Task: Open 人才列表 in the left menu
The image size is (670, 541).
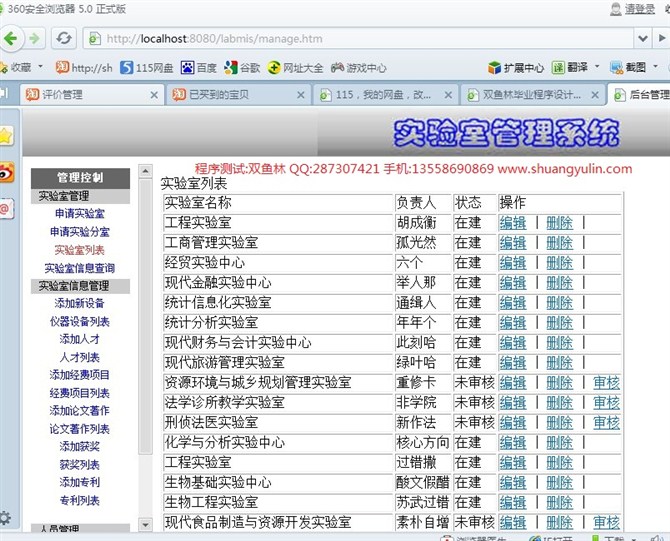Action: pos(80,357)
